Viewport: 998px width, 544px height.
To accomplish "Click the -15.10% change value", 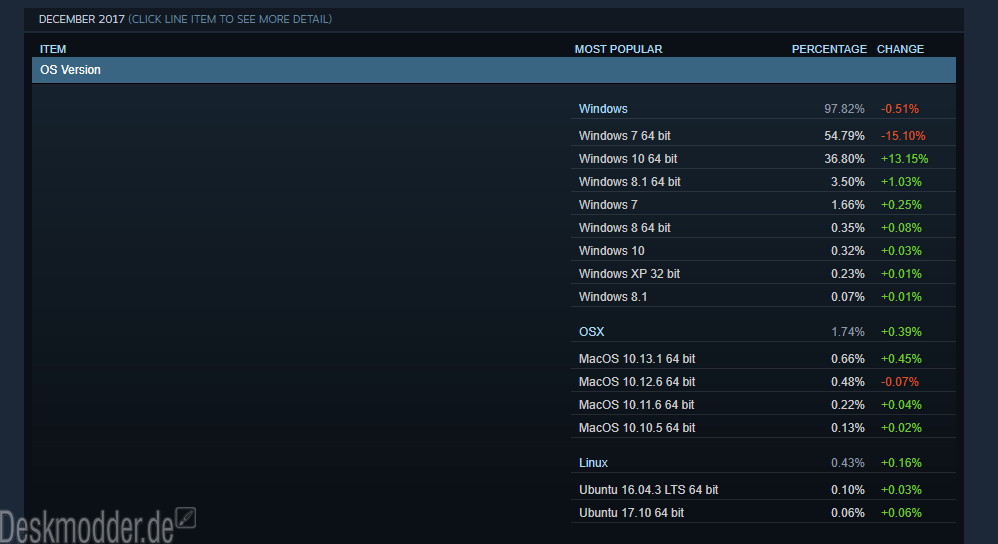I will click(903, 136).
